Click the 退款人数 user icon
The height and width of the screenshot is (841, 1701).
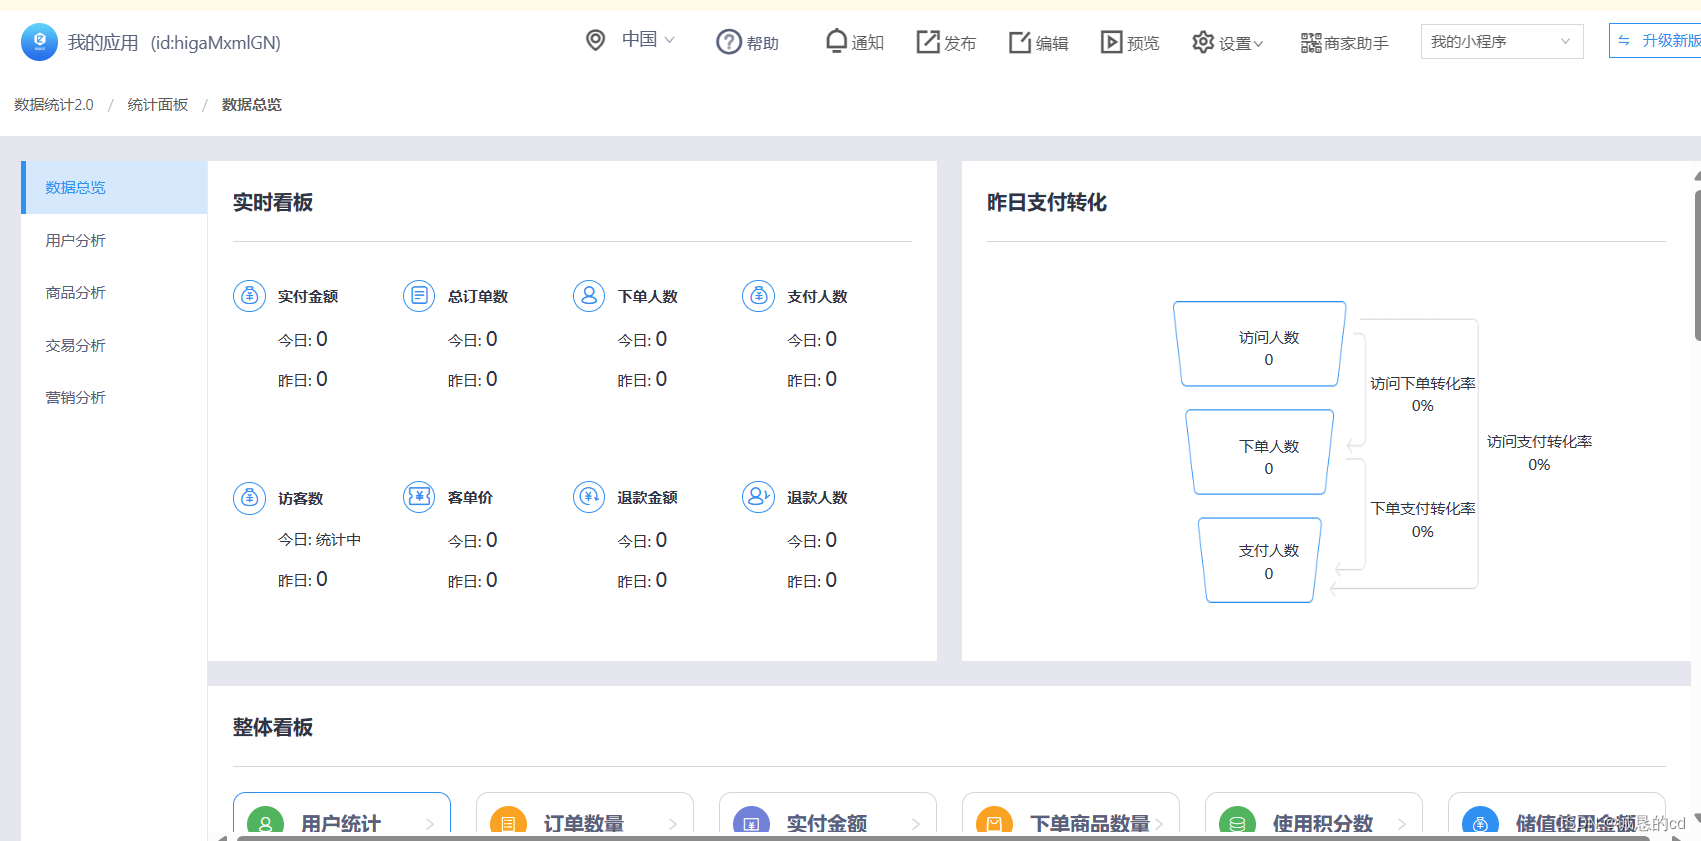tap(759, 497)
